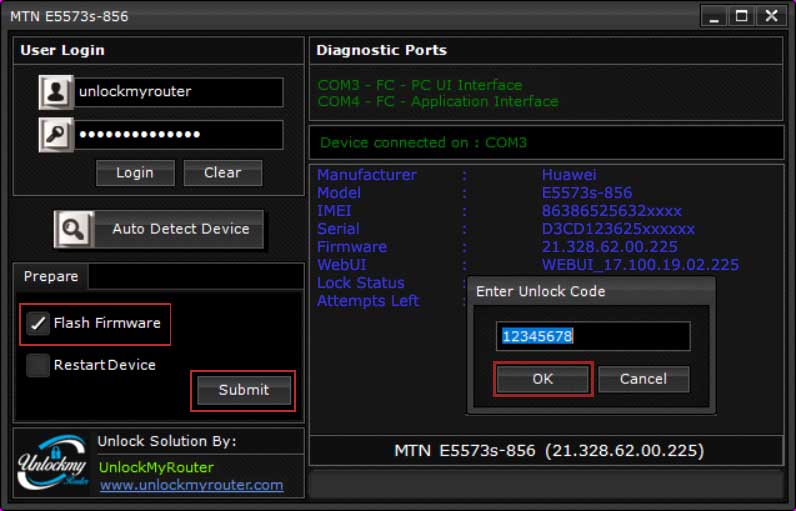Confirm the unlock code with OK
The height and width of the screenshot is (511, 796).
pos(543,379)
